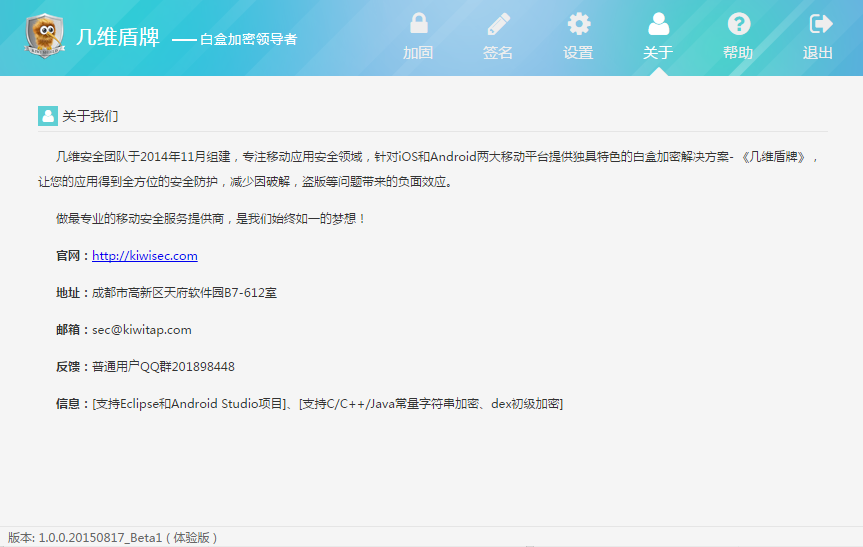Click the exit arrow 退出 icon
863x547 pixels.
point(820,24)
